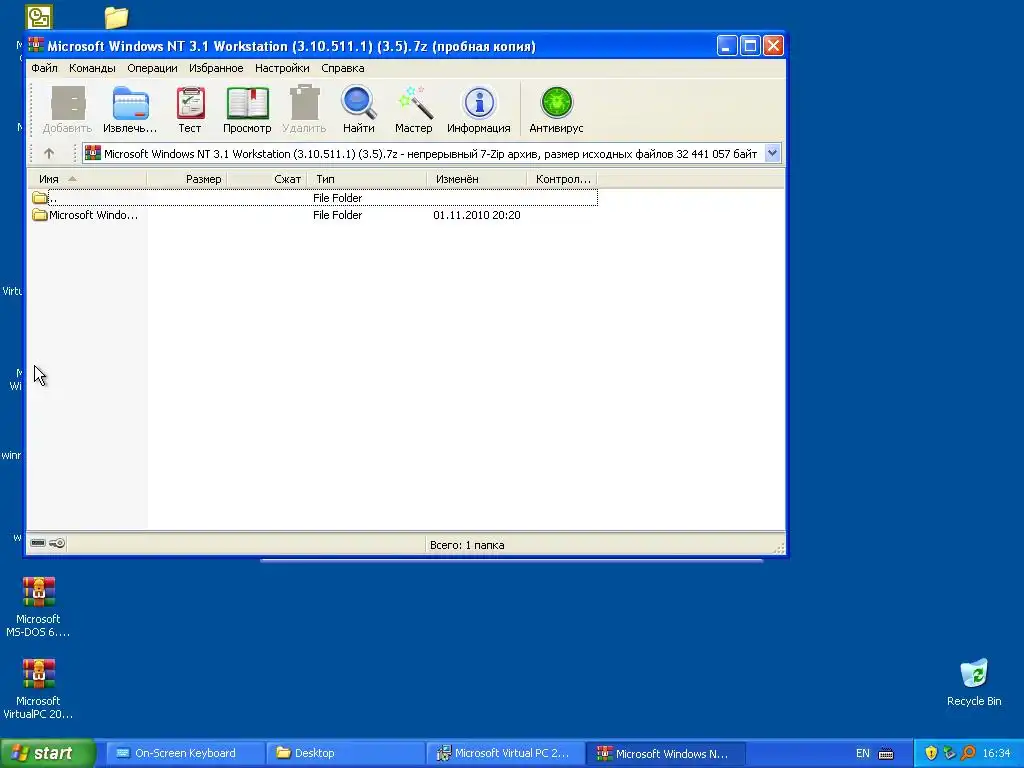
Task: Open the Справка menu
Action: pos(343,68)
